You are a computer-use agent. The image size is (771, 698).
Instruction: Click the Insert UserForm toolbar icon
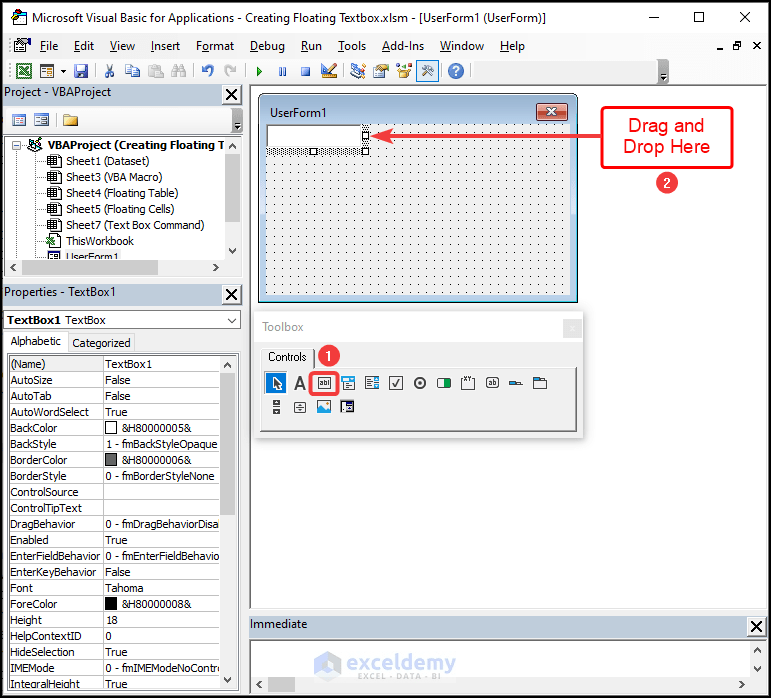(47, 71)
